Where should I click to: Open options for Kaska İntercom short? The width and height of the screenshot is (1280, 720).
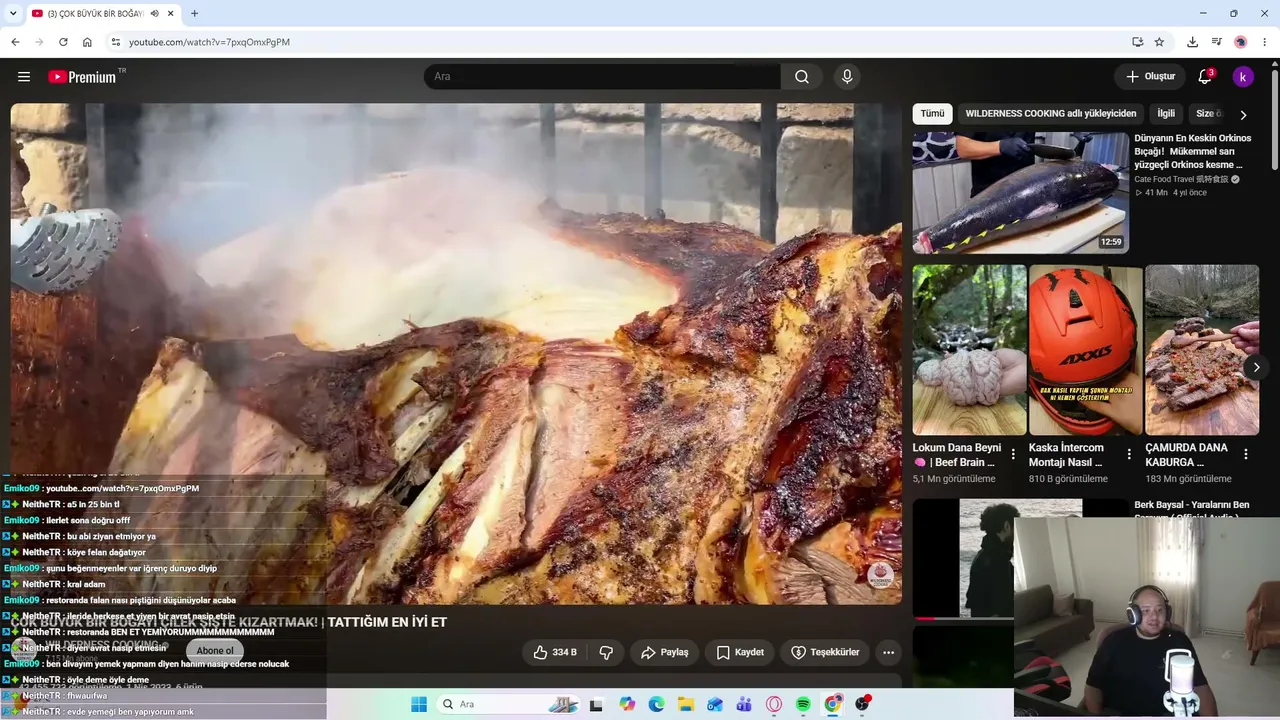tap(1129, 455)
